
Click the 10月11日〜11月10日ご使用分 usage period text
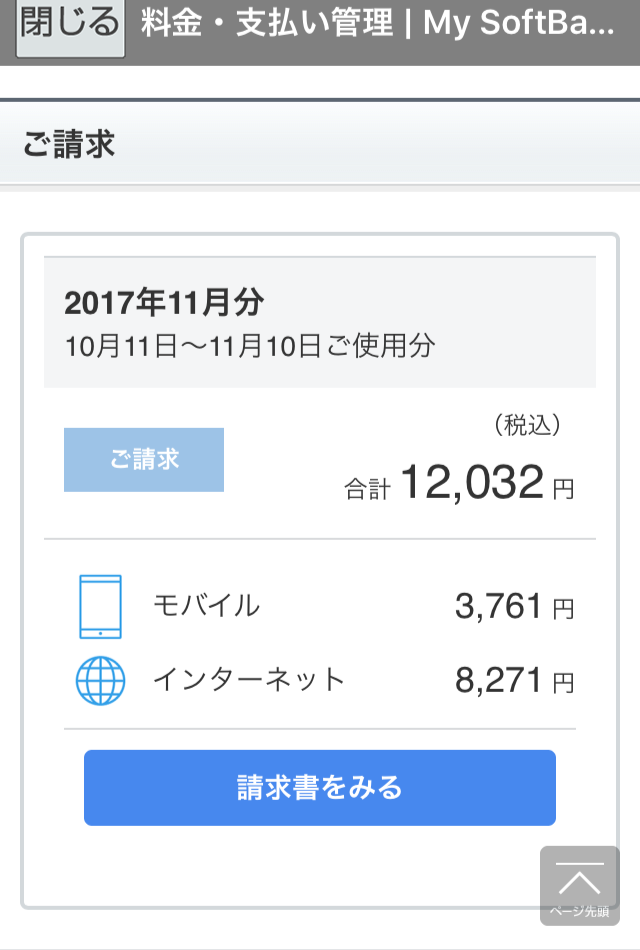(x=250, y=347)
